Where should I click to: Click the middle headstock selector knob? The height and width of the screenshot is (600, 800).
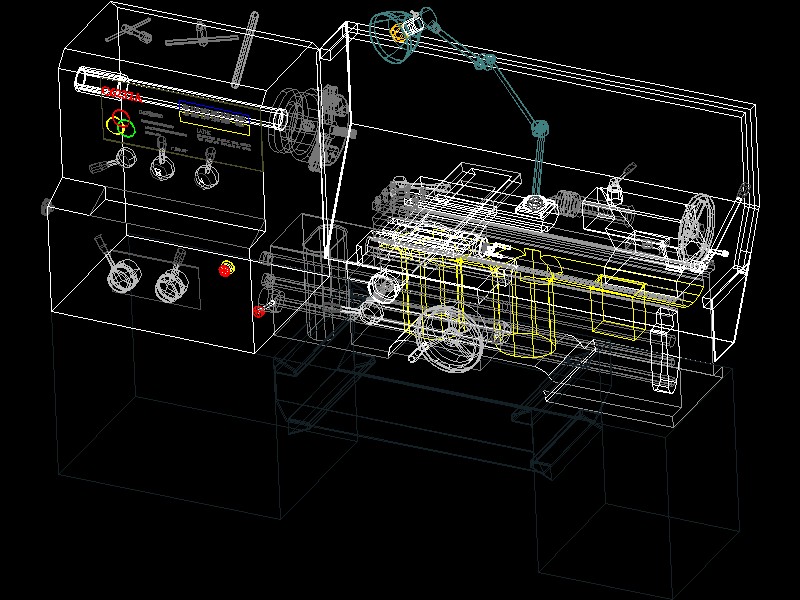161,166
